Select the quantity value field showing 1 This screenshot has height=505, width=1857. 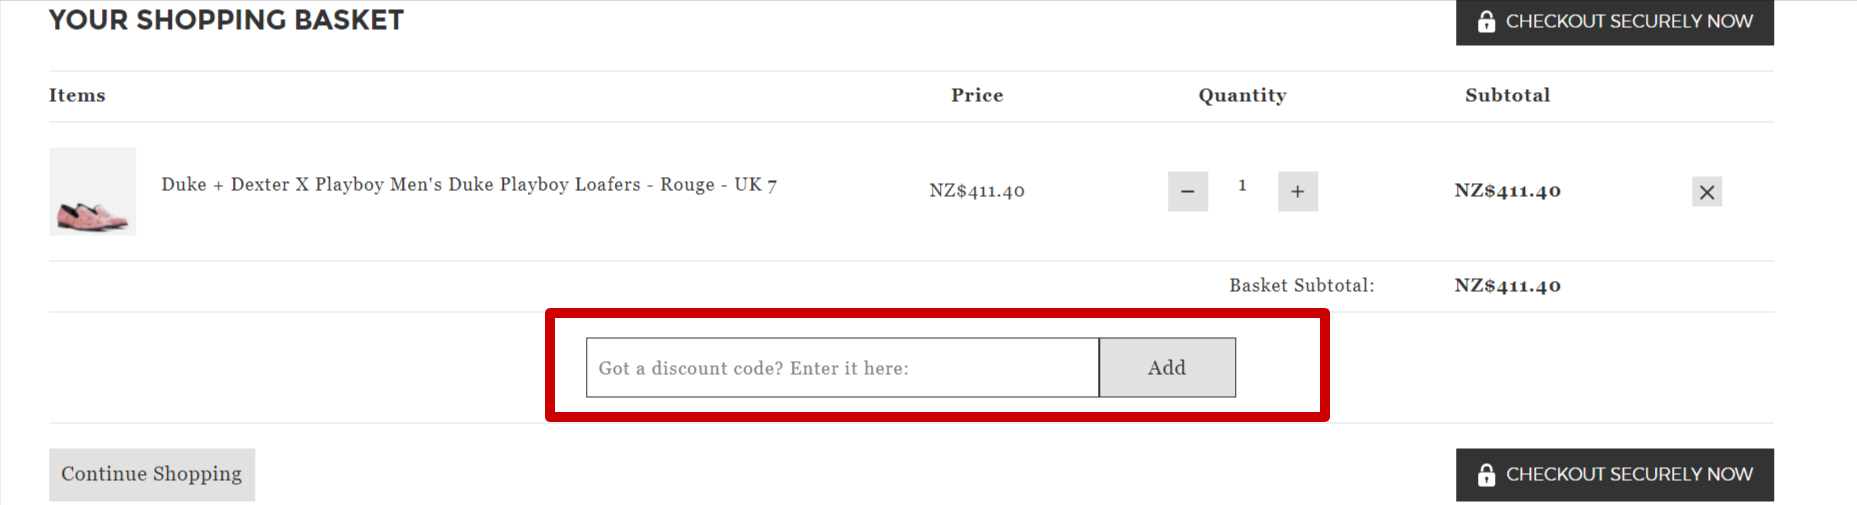1242,186
